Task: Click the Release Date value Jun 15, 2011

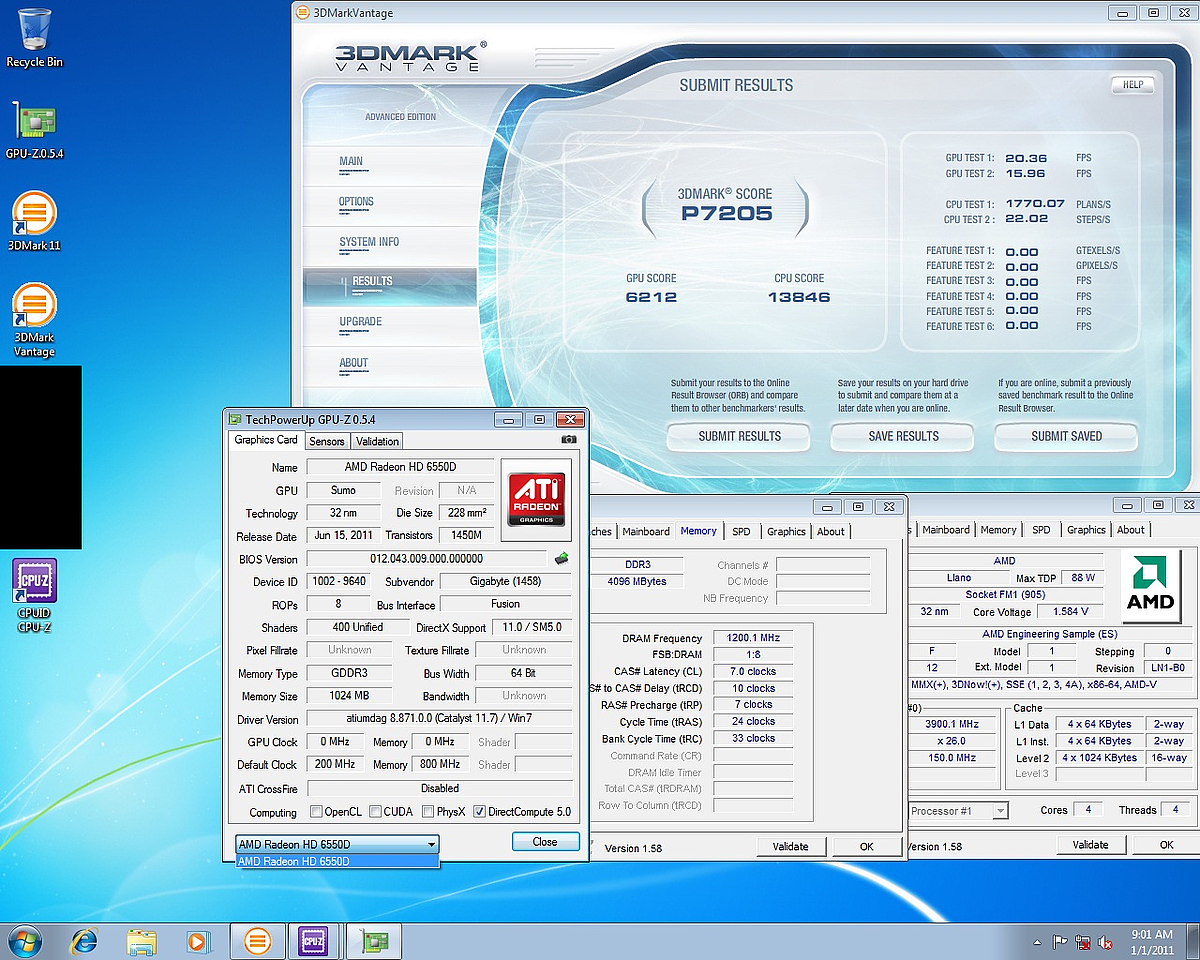Action: coord(343,536)
